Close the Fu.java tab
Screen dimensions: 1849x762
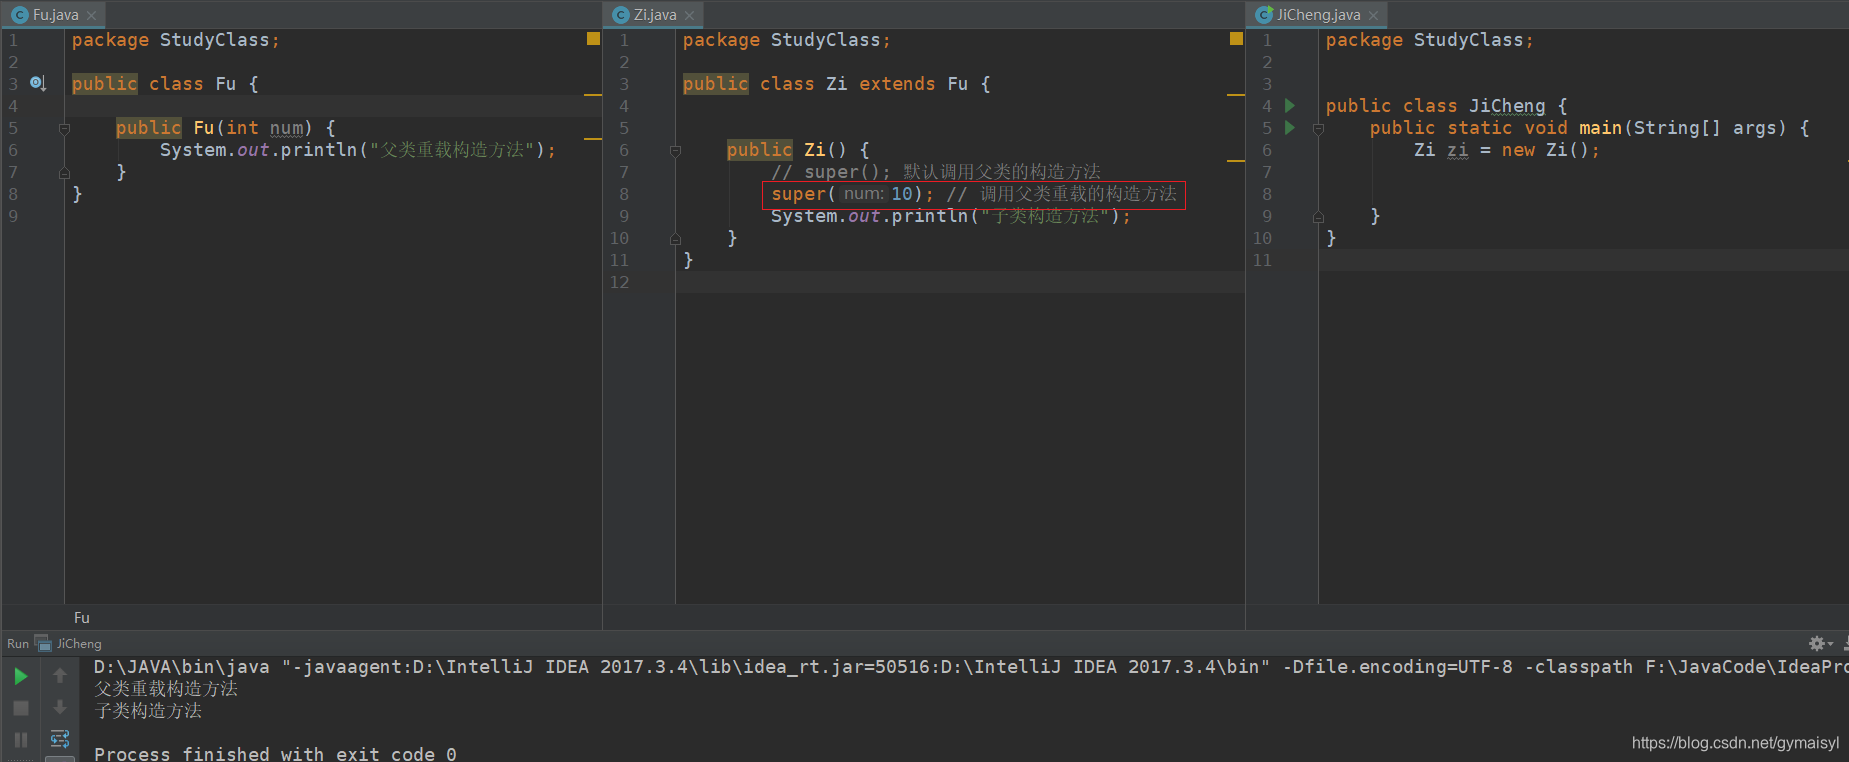point(91,15)
